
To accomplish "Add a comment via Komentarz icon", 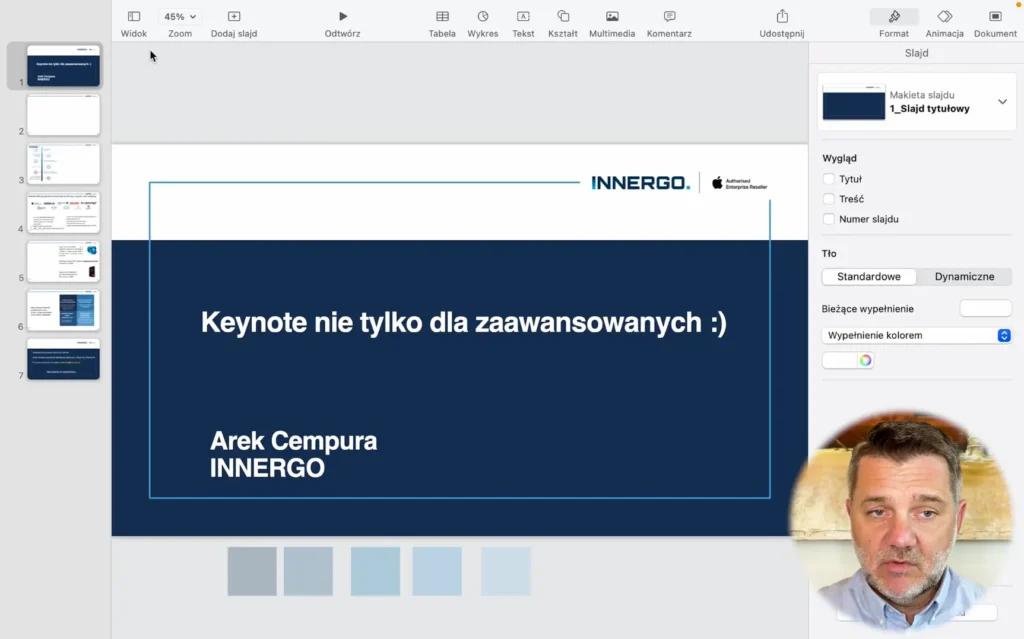I will click(x=669, y=16).
